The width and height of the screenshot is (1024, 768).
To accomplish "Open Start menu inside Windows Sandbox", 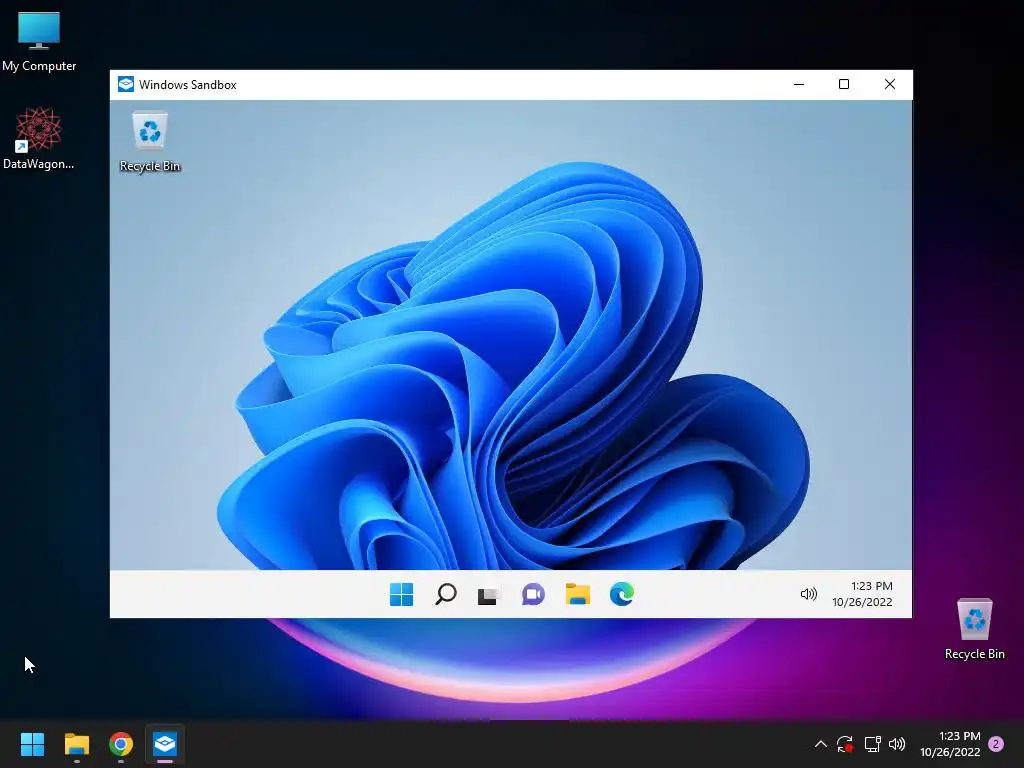I will click(401, 594).
